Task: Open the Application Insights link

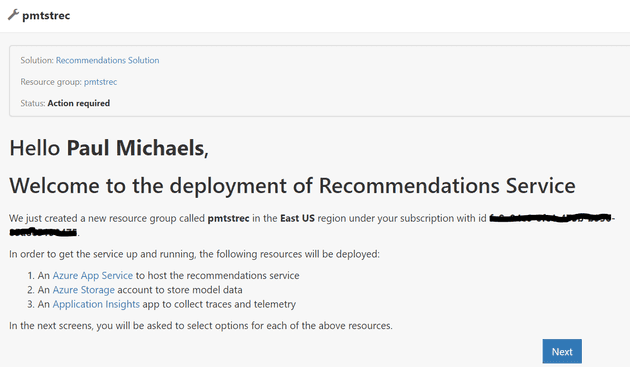Action: pos(96,304)
